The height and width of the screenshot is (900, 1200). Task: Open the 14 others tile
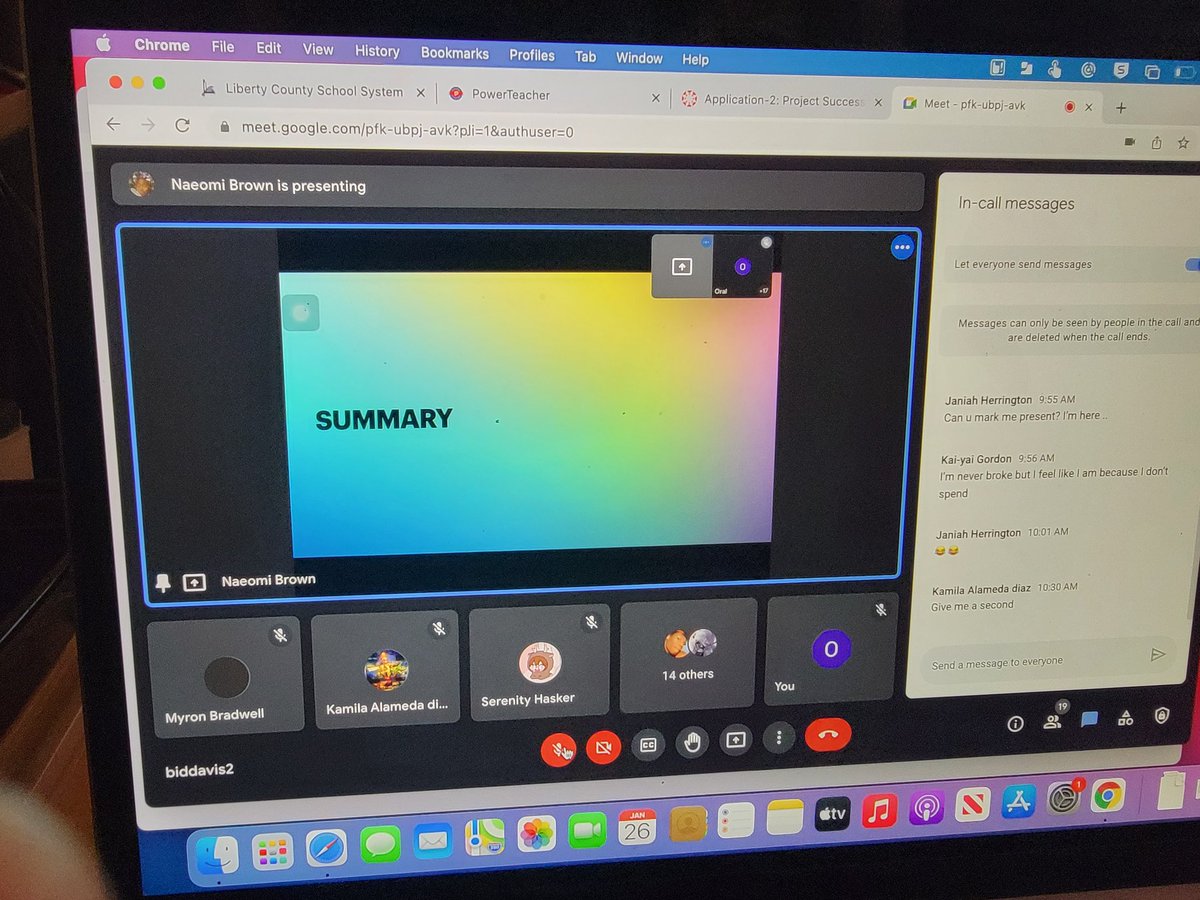tap(688, 655)
